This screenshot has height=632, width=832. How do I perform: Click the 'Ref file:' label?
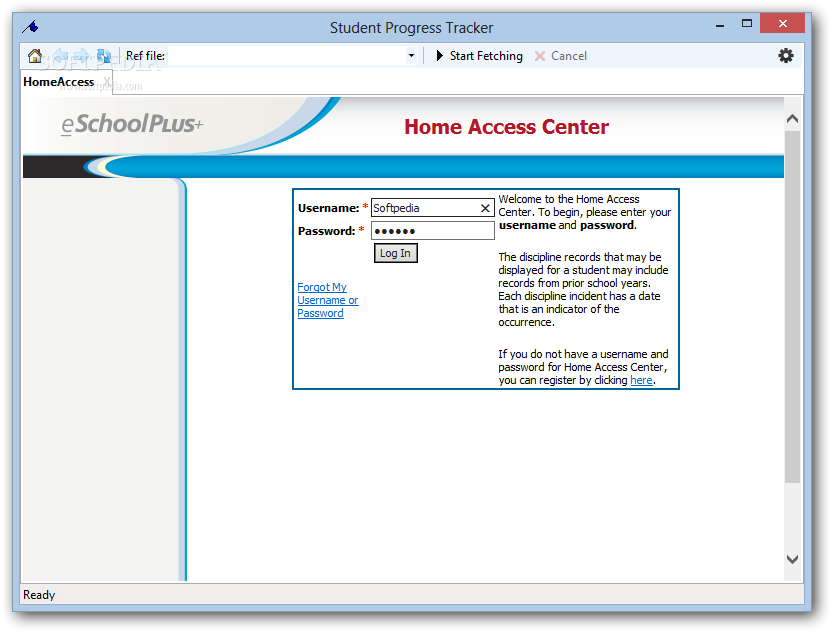coord(145,56)
